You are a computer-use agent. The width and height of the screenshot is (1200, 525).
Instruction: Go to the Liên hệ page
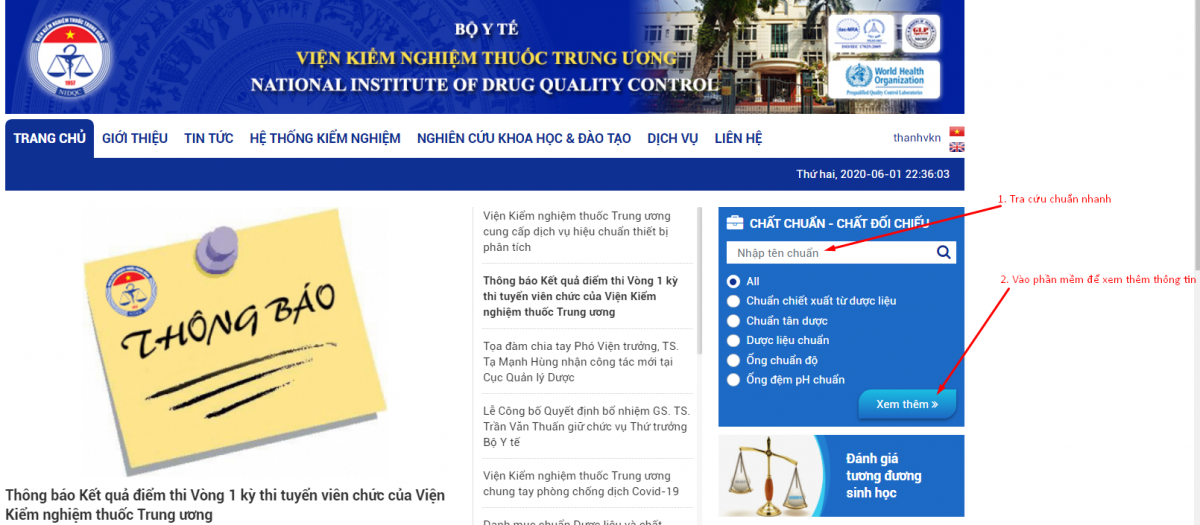pyautogui.click(x=739, y=139)
